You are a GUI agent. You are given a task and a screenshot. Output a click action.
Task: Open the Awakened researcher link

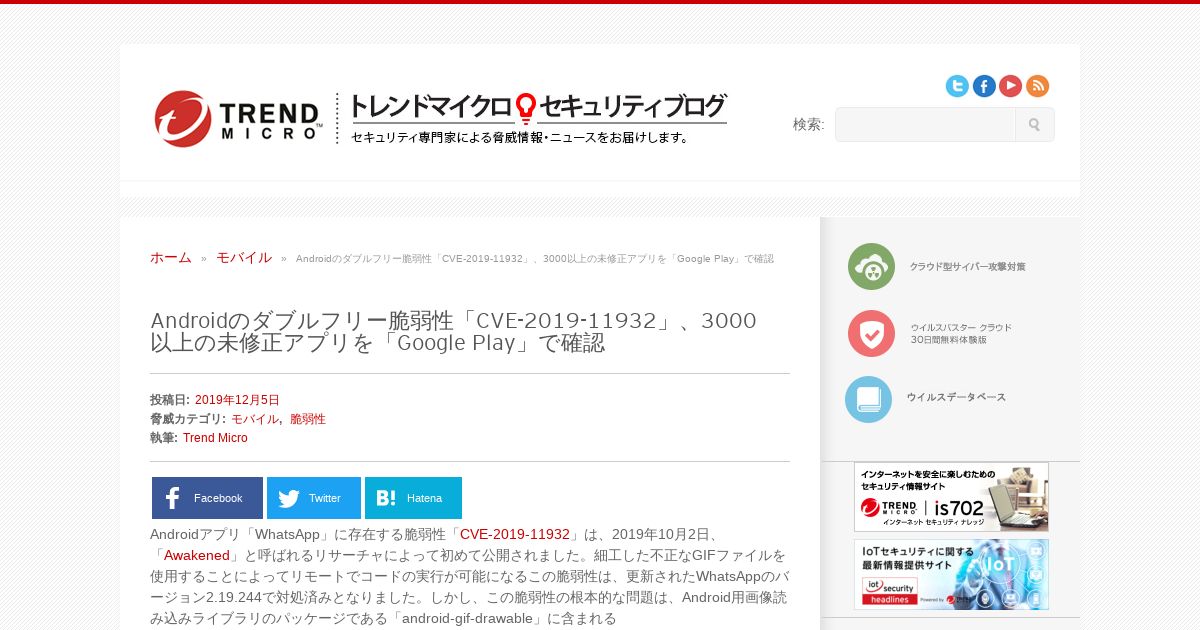coord(197,555)
